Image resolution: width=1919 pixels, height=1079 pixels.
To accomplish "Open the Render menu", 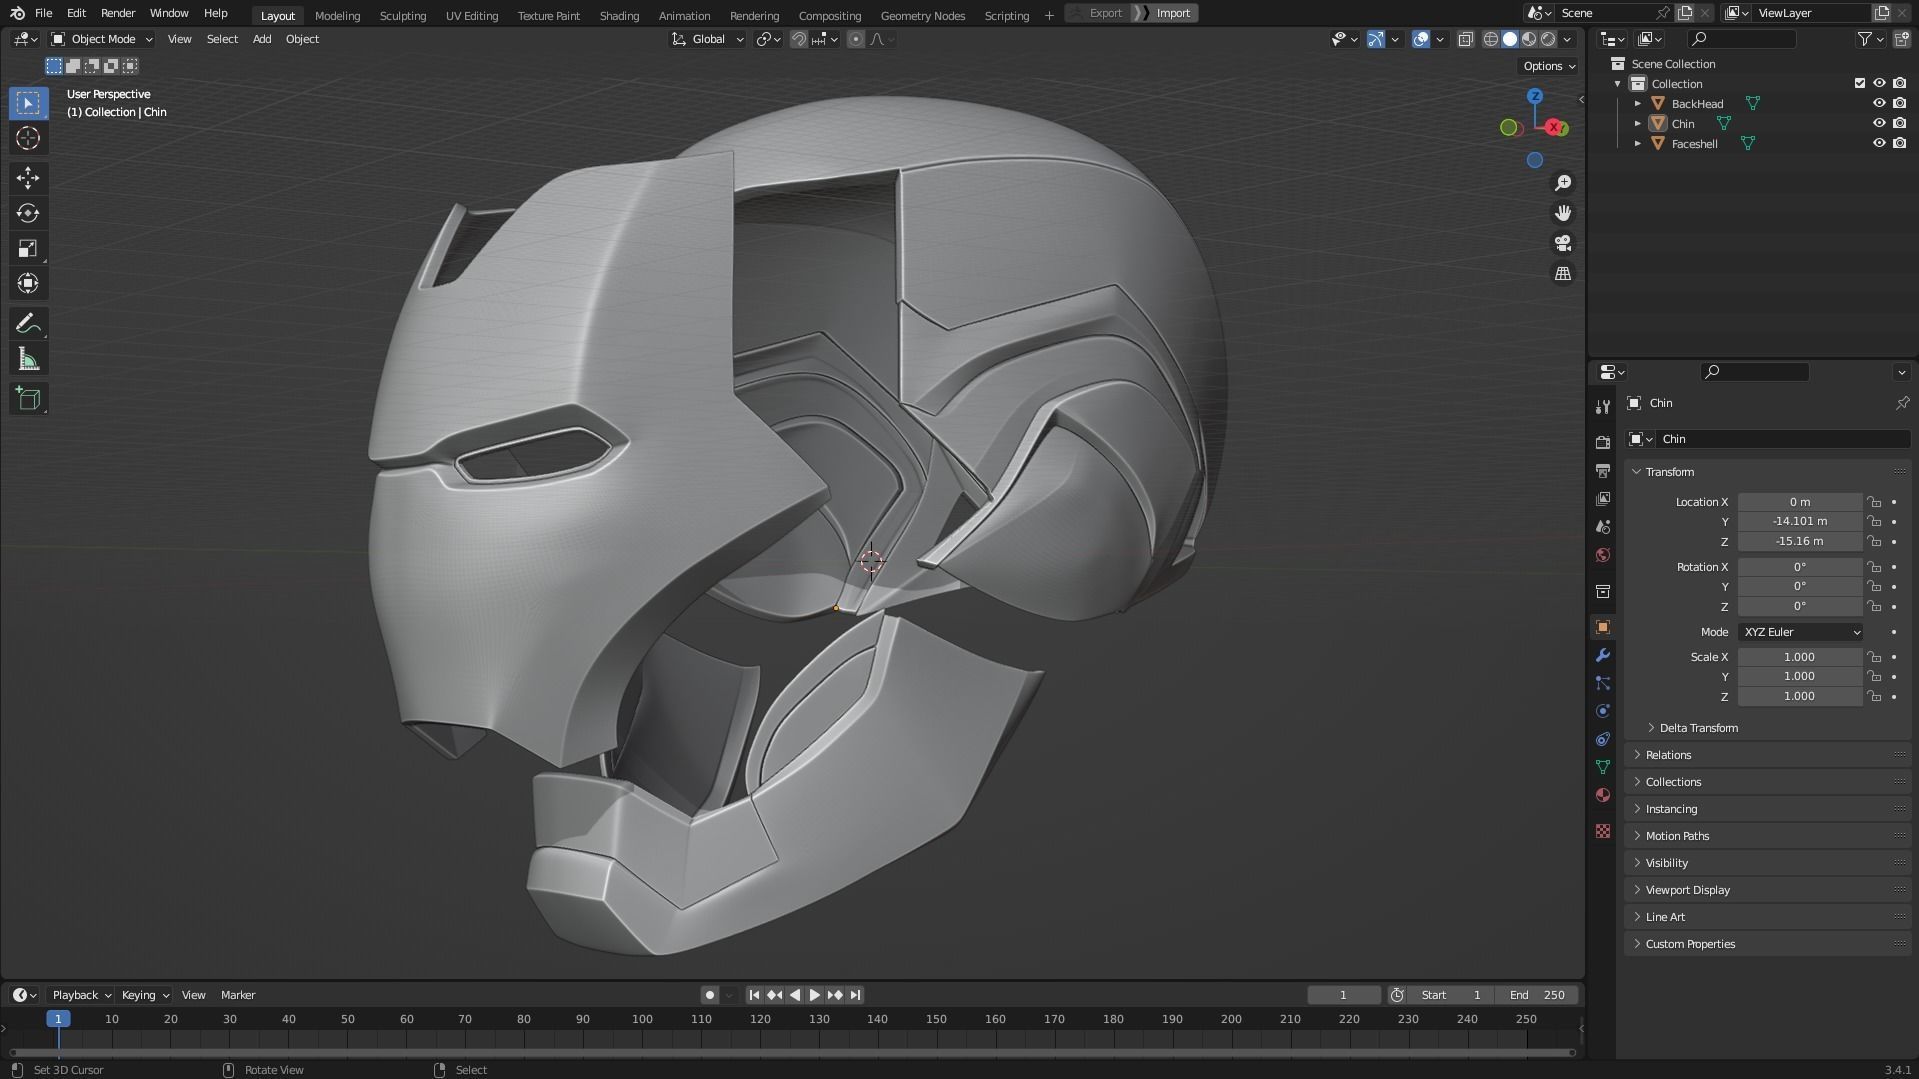I will pos(118,13).
